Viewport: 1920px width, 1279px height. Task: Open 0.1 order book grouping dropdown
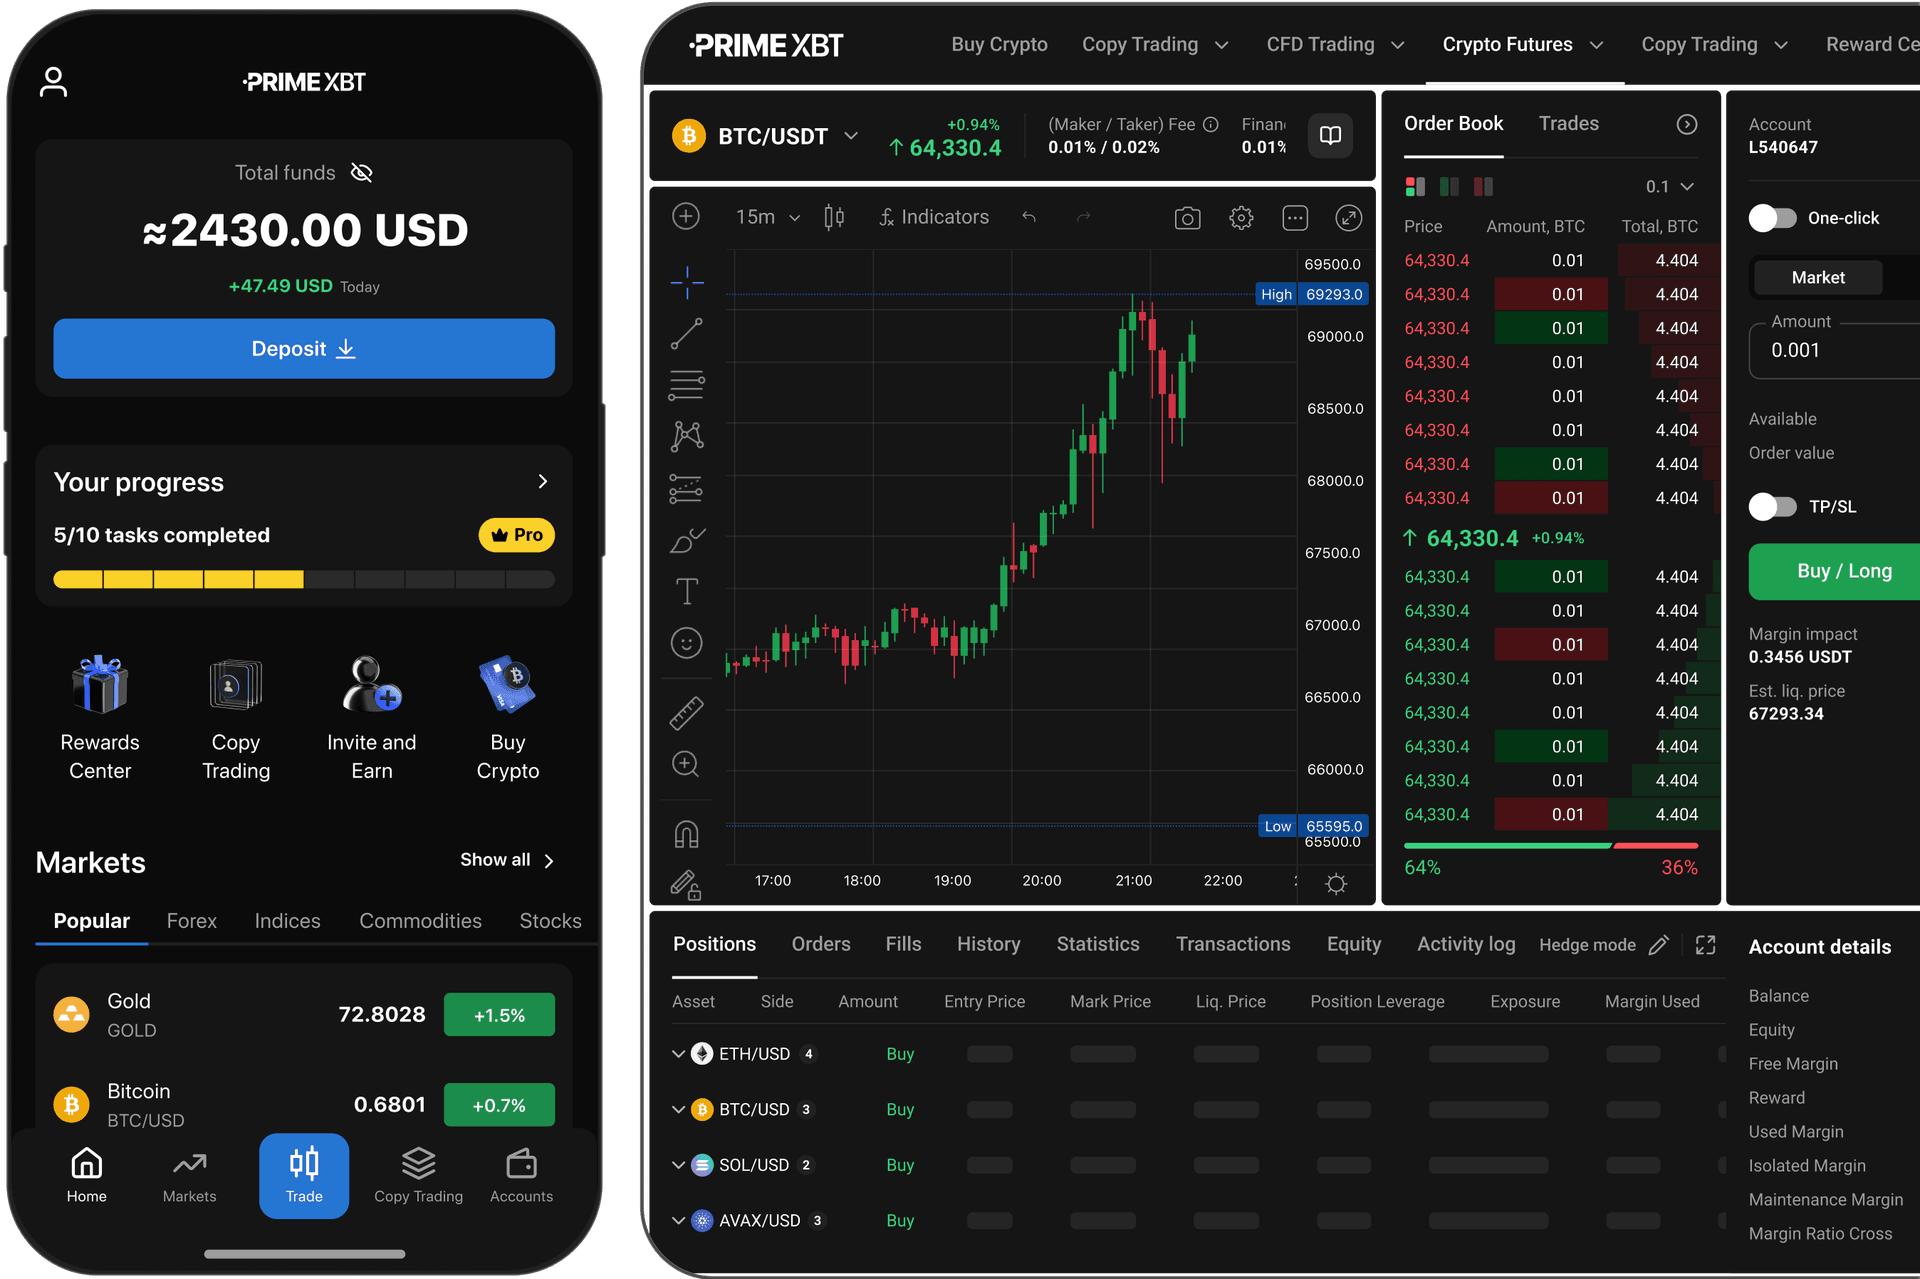tap(1669, 187)
